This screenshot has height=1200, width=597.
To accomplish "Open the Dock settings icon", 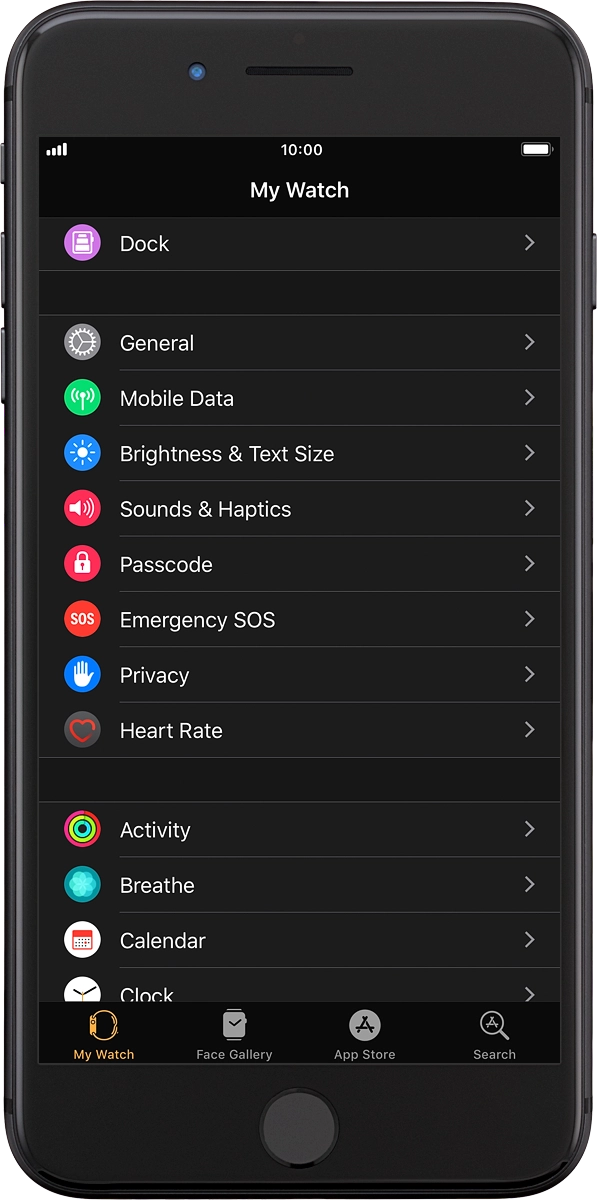I will coord(82,242).
